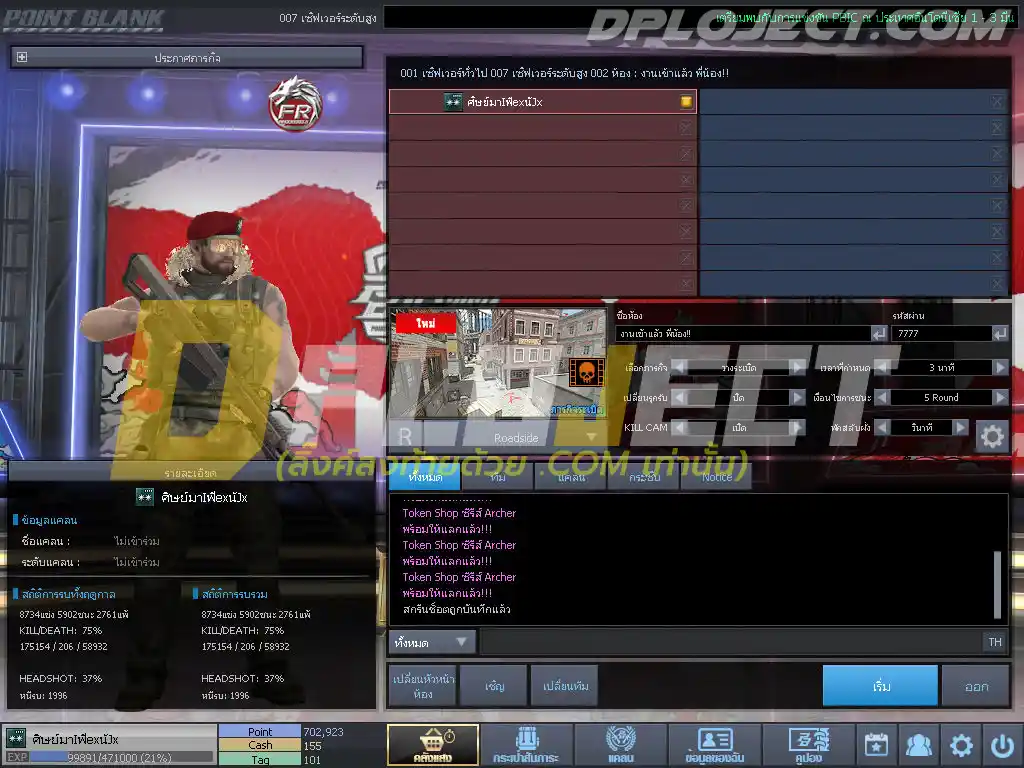Click the yellow host badge on player slot
Image resolution: width=1024 pixels, height=768 pixels.
[x=686, y=101]
